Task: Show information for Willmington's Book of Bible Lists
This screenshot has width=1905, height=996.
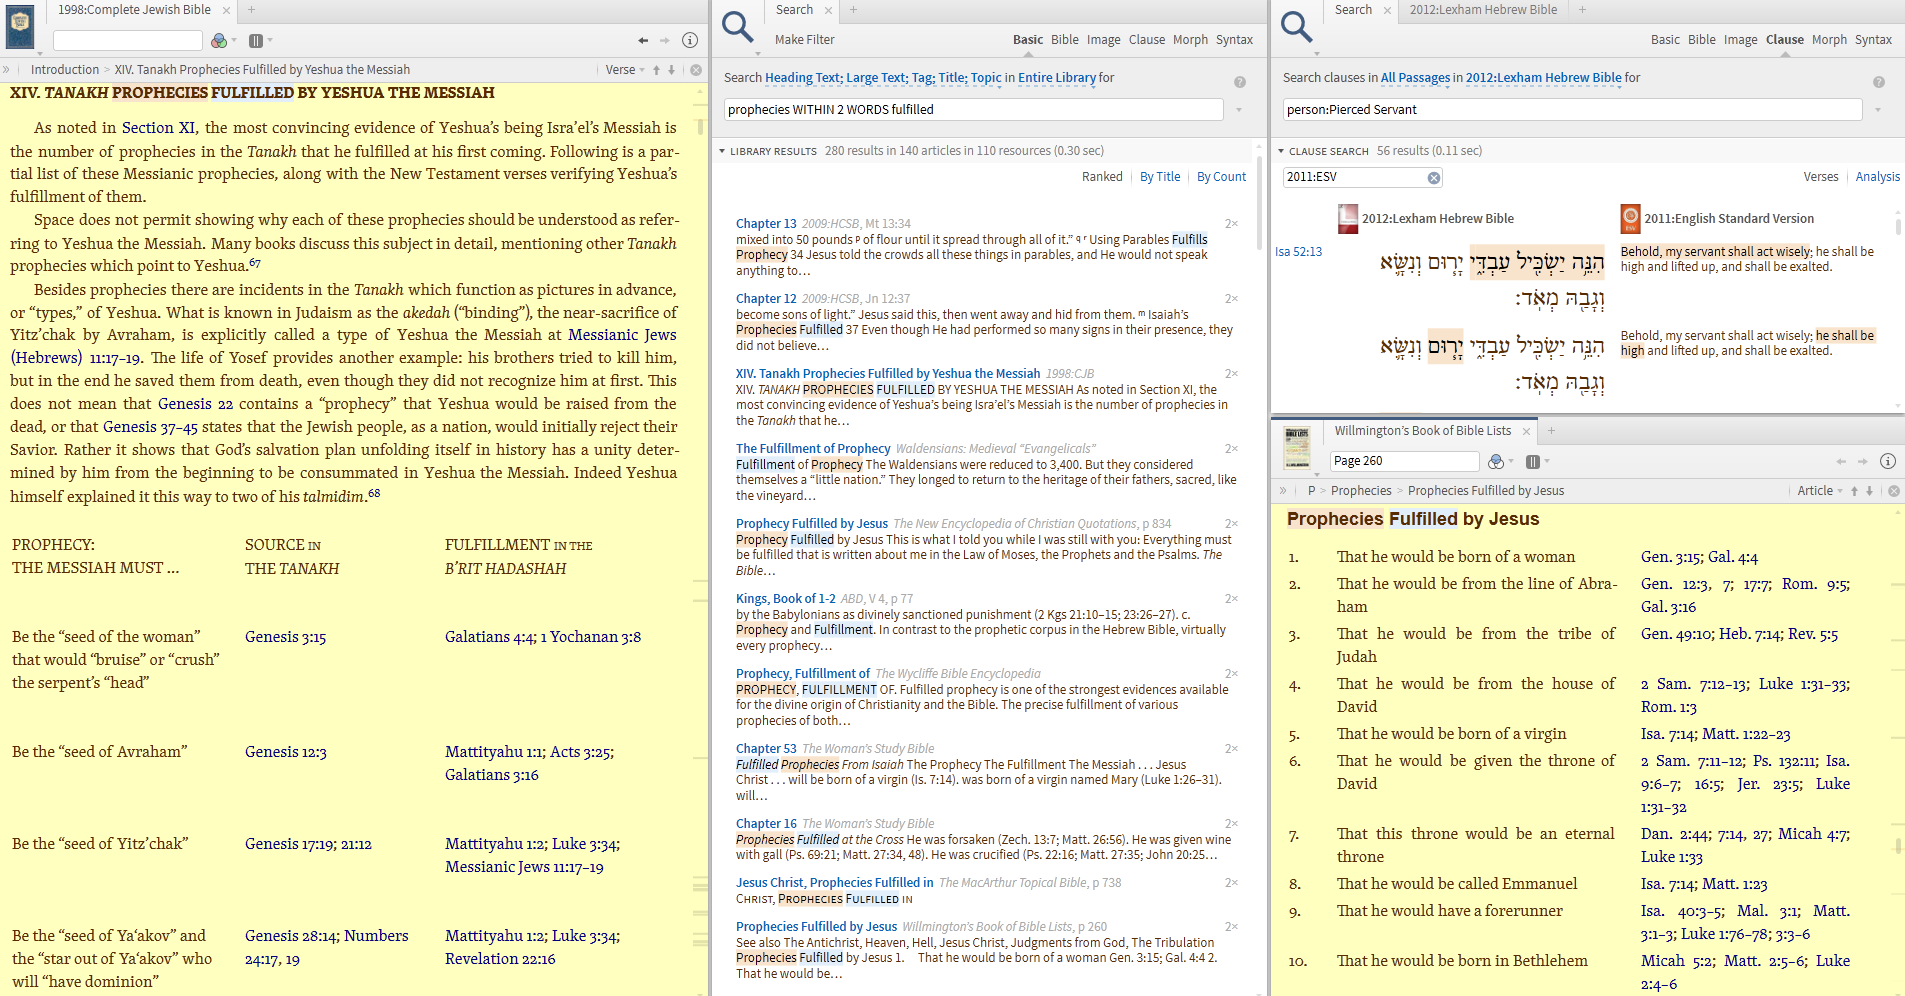Action: [x=1888, y=461]
